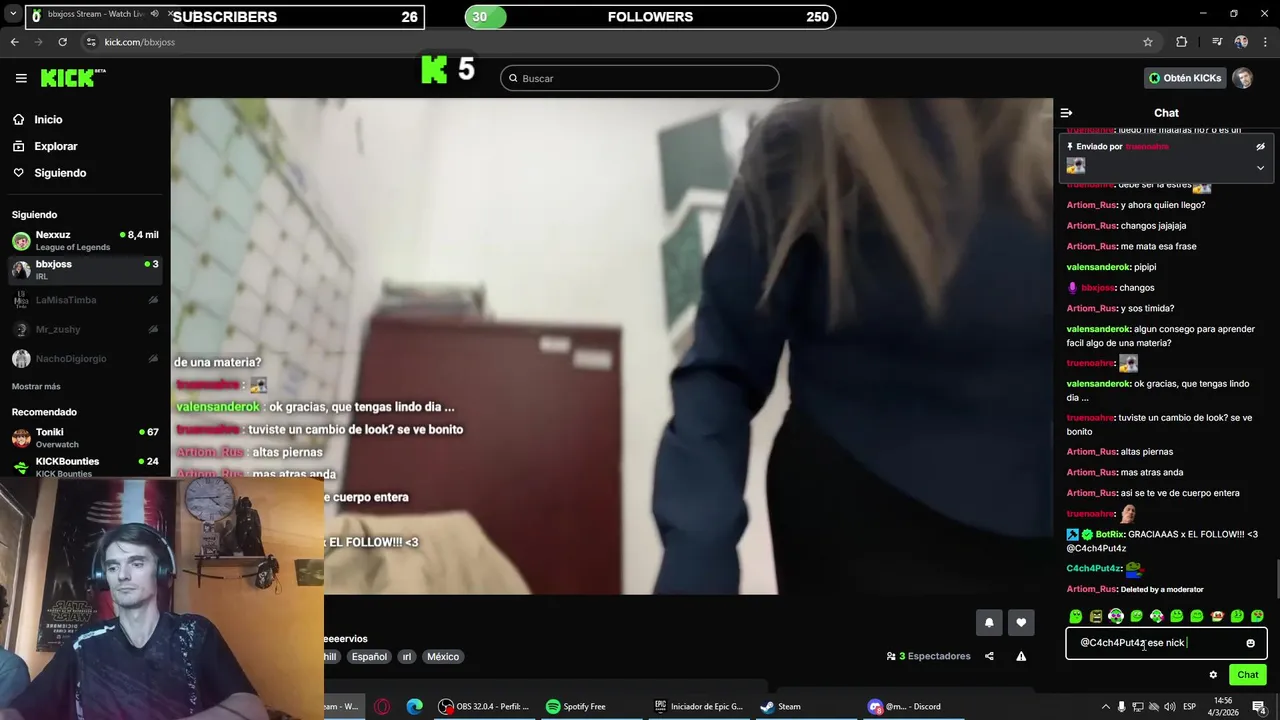Click the green headphones emote
Viewport: 1280px width, 720px height.
1116,616
